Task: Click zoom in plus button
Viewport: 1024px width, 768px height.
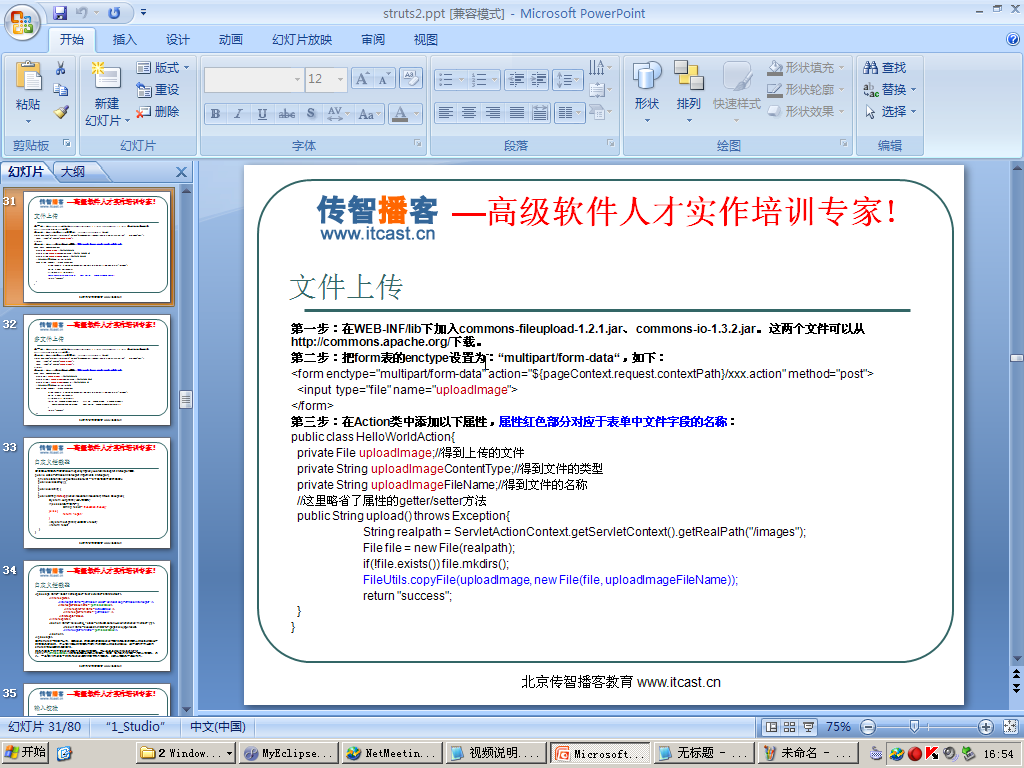Action: click(x=985, y=727)
